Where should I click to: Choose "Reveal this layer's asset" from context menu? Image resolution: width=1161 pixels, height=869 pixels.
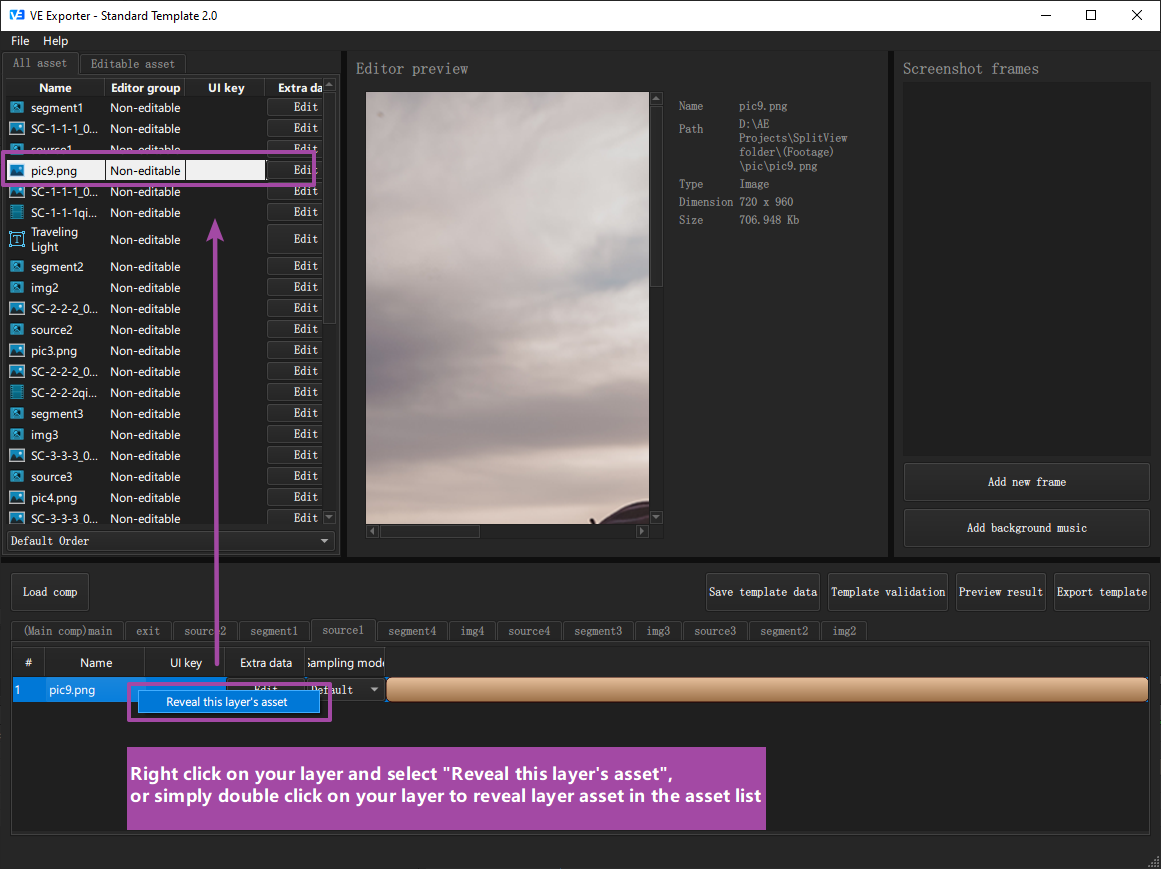pyautogui.click(x=227, y=702)
